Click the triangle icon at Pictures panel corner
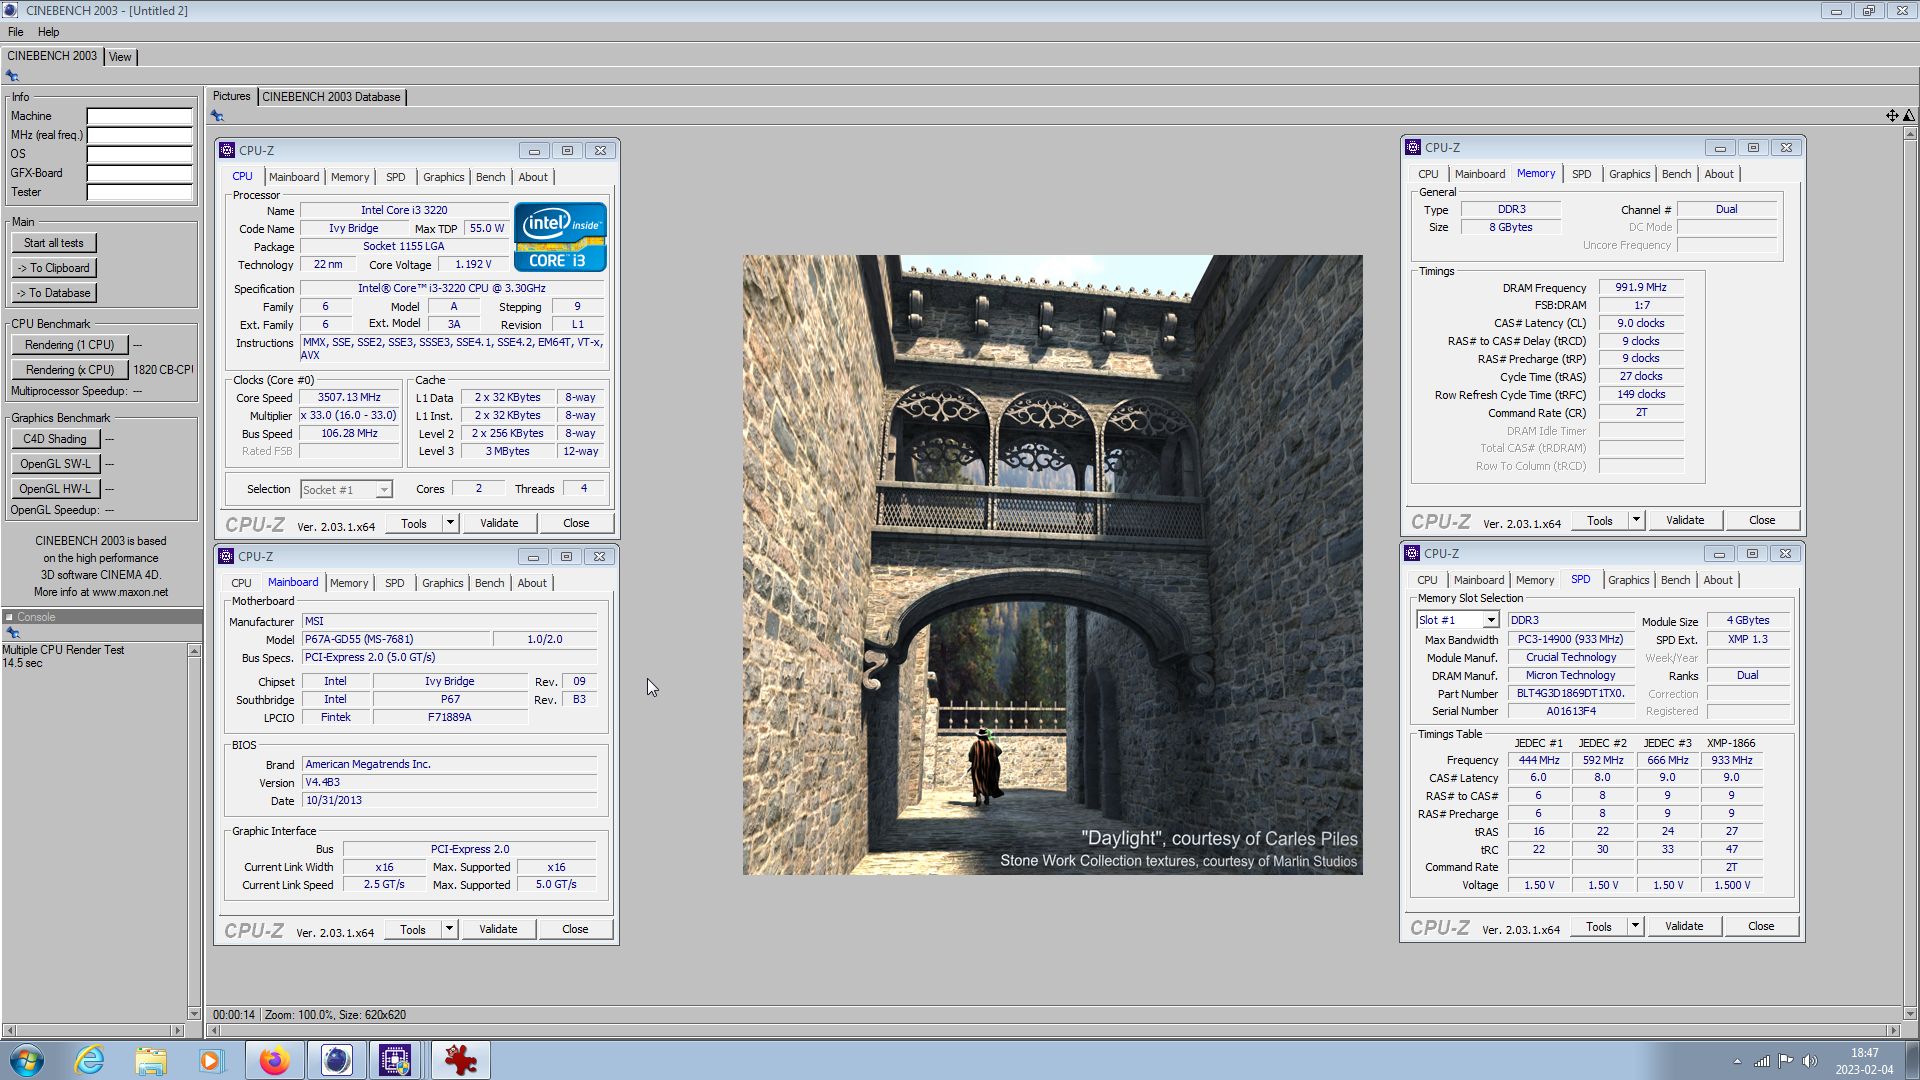 click(x=1909, y=116)
